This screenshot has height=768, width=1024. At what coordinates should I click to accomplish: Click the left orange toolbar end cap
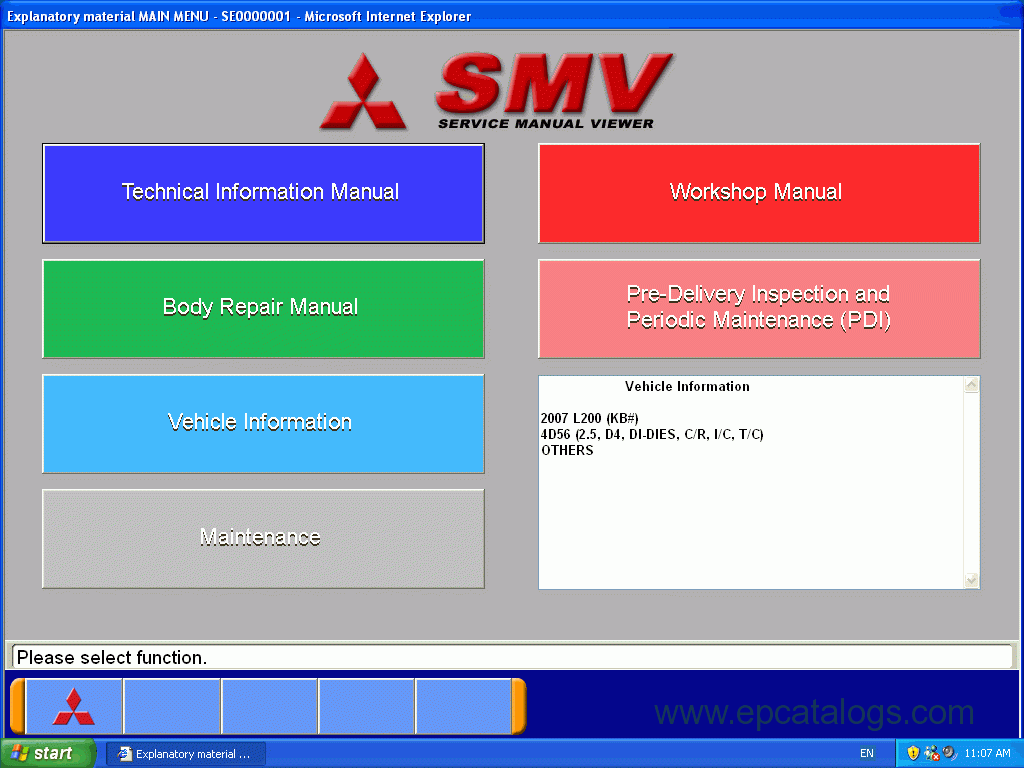pos(18,707)
